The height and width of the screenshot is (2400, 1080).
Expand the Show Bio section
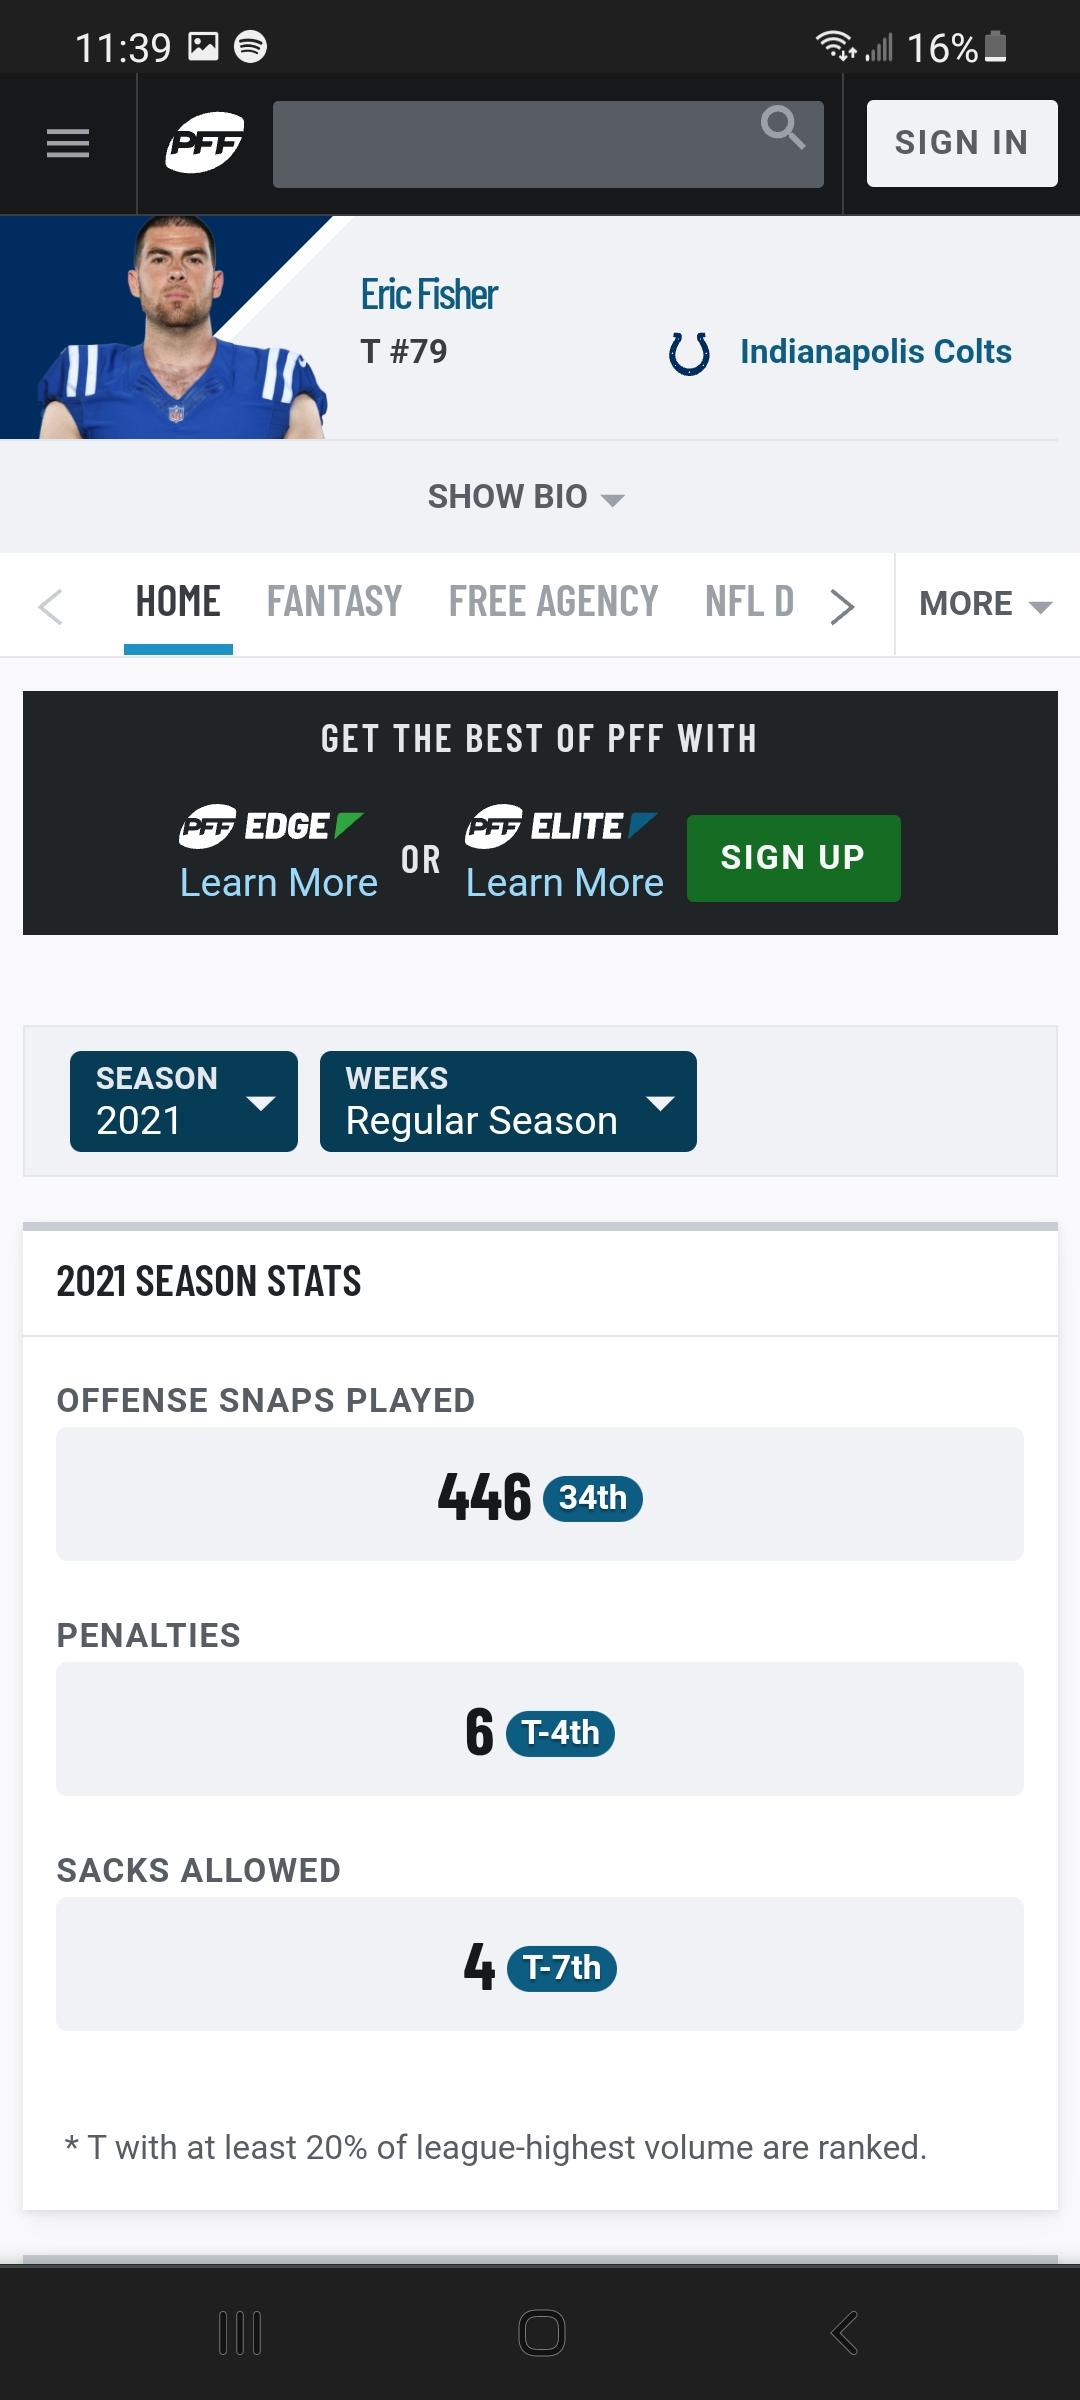pos(526,497)
